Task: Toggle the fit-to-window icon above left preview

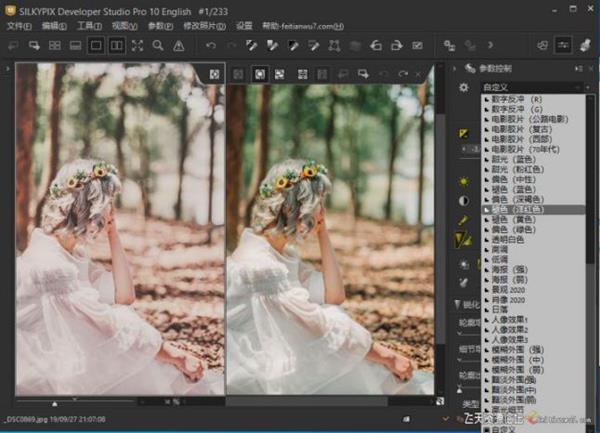Action: pos(214,74)
